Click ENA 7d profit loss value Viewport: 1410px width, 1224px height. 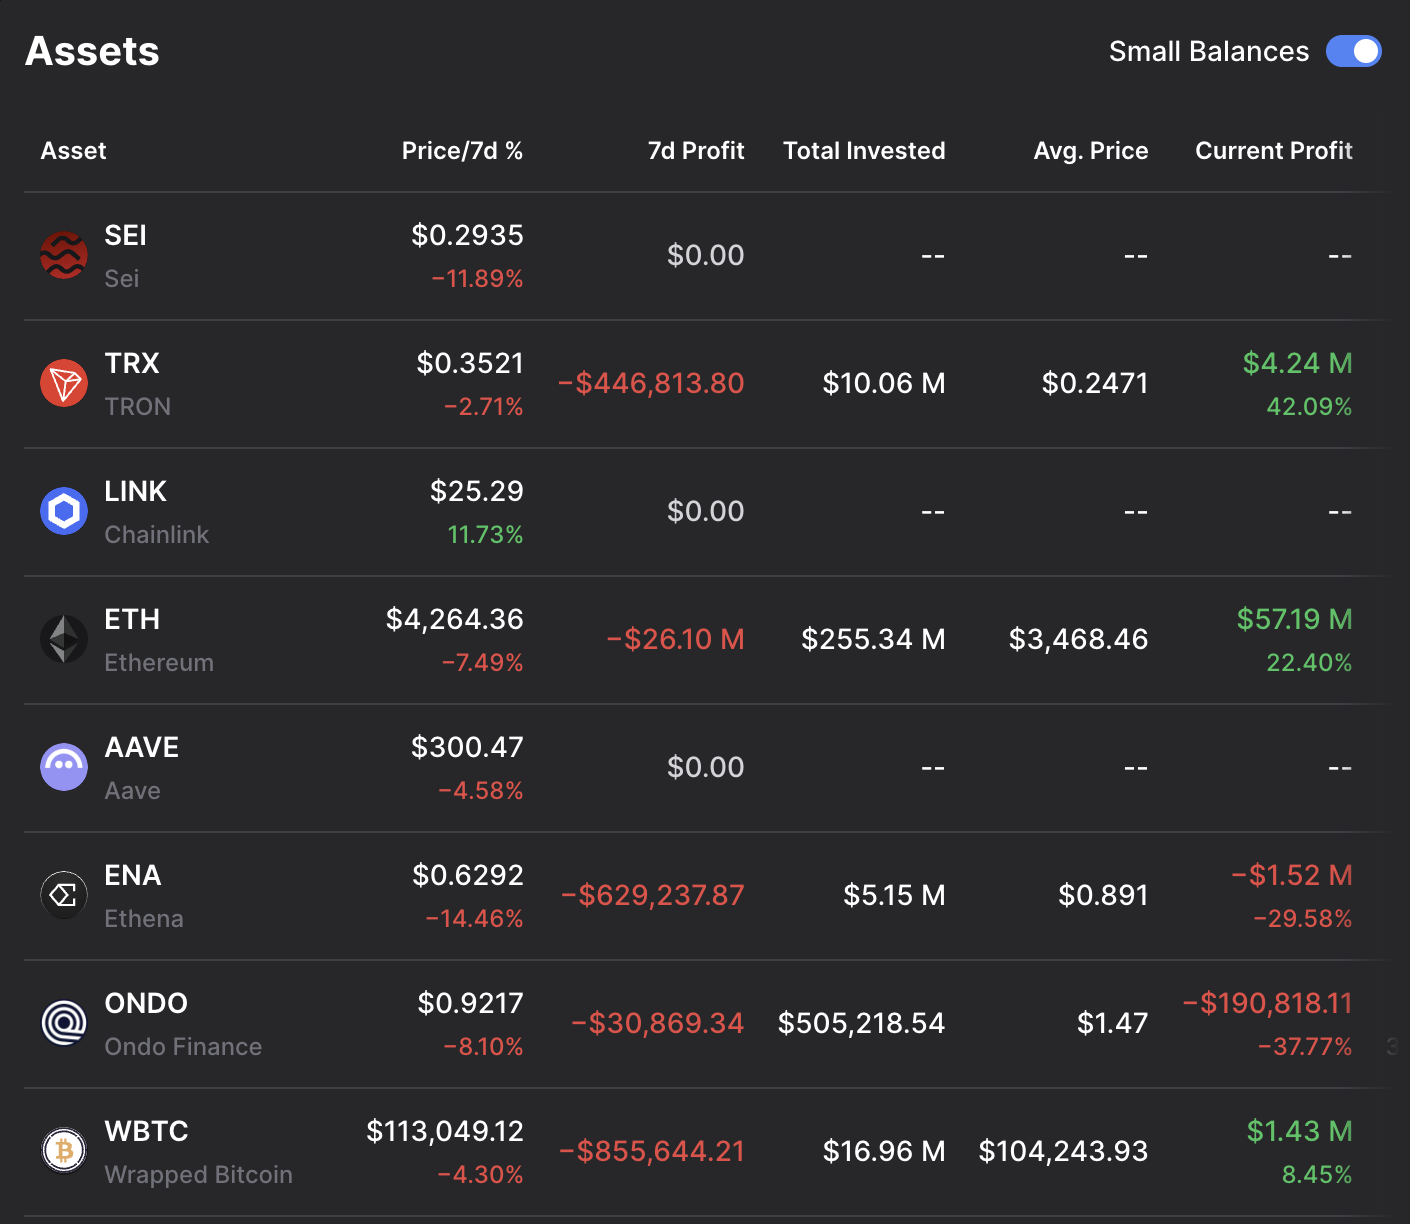pyautogui.click(x=653, y=896)
